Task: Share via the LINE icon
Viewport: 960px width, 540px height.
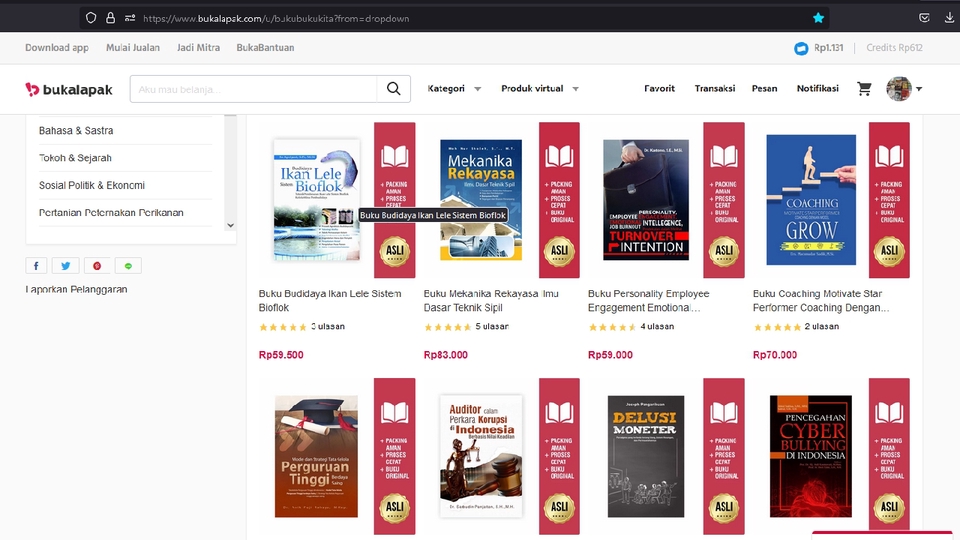Action: point(128,266)
